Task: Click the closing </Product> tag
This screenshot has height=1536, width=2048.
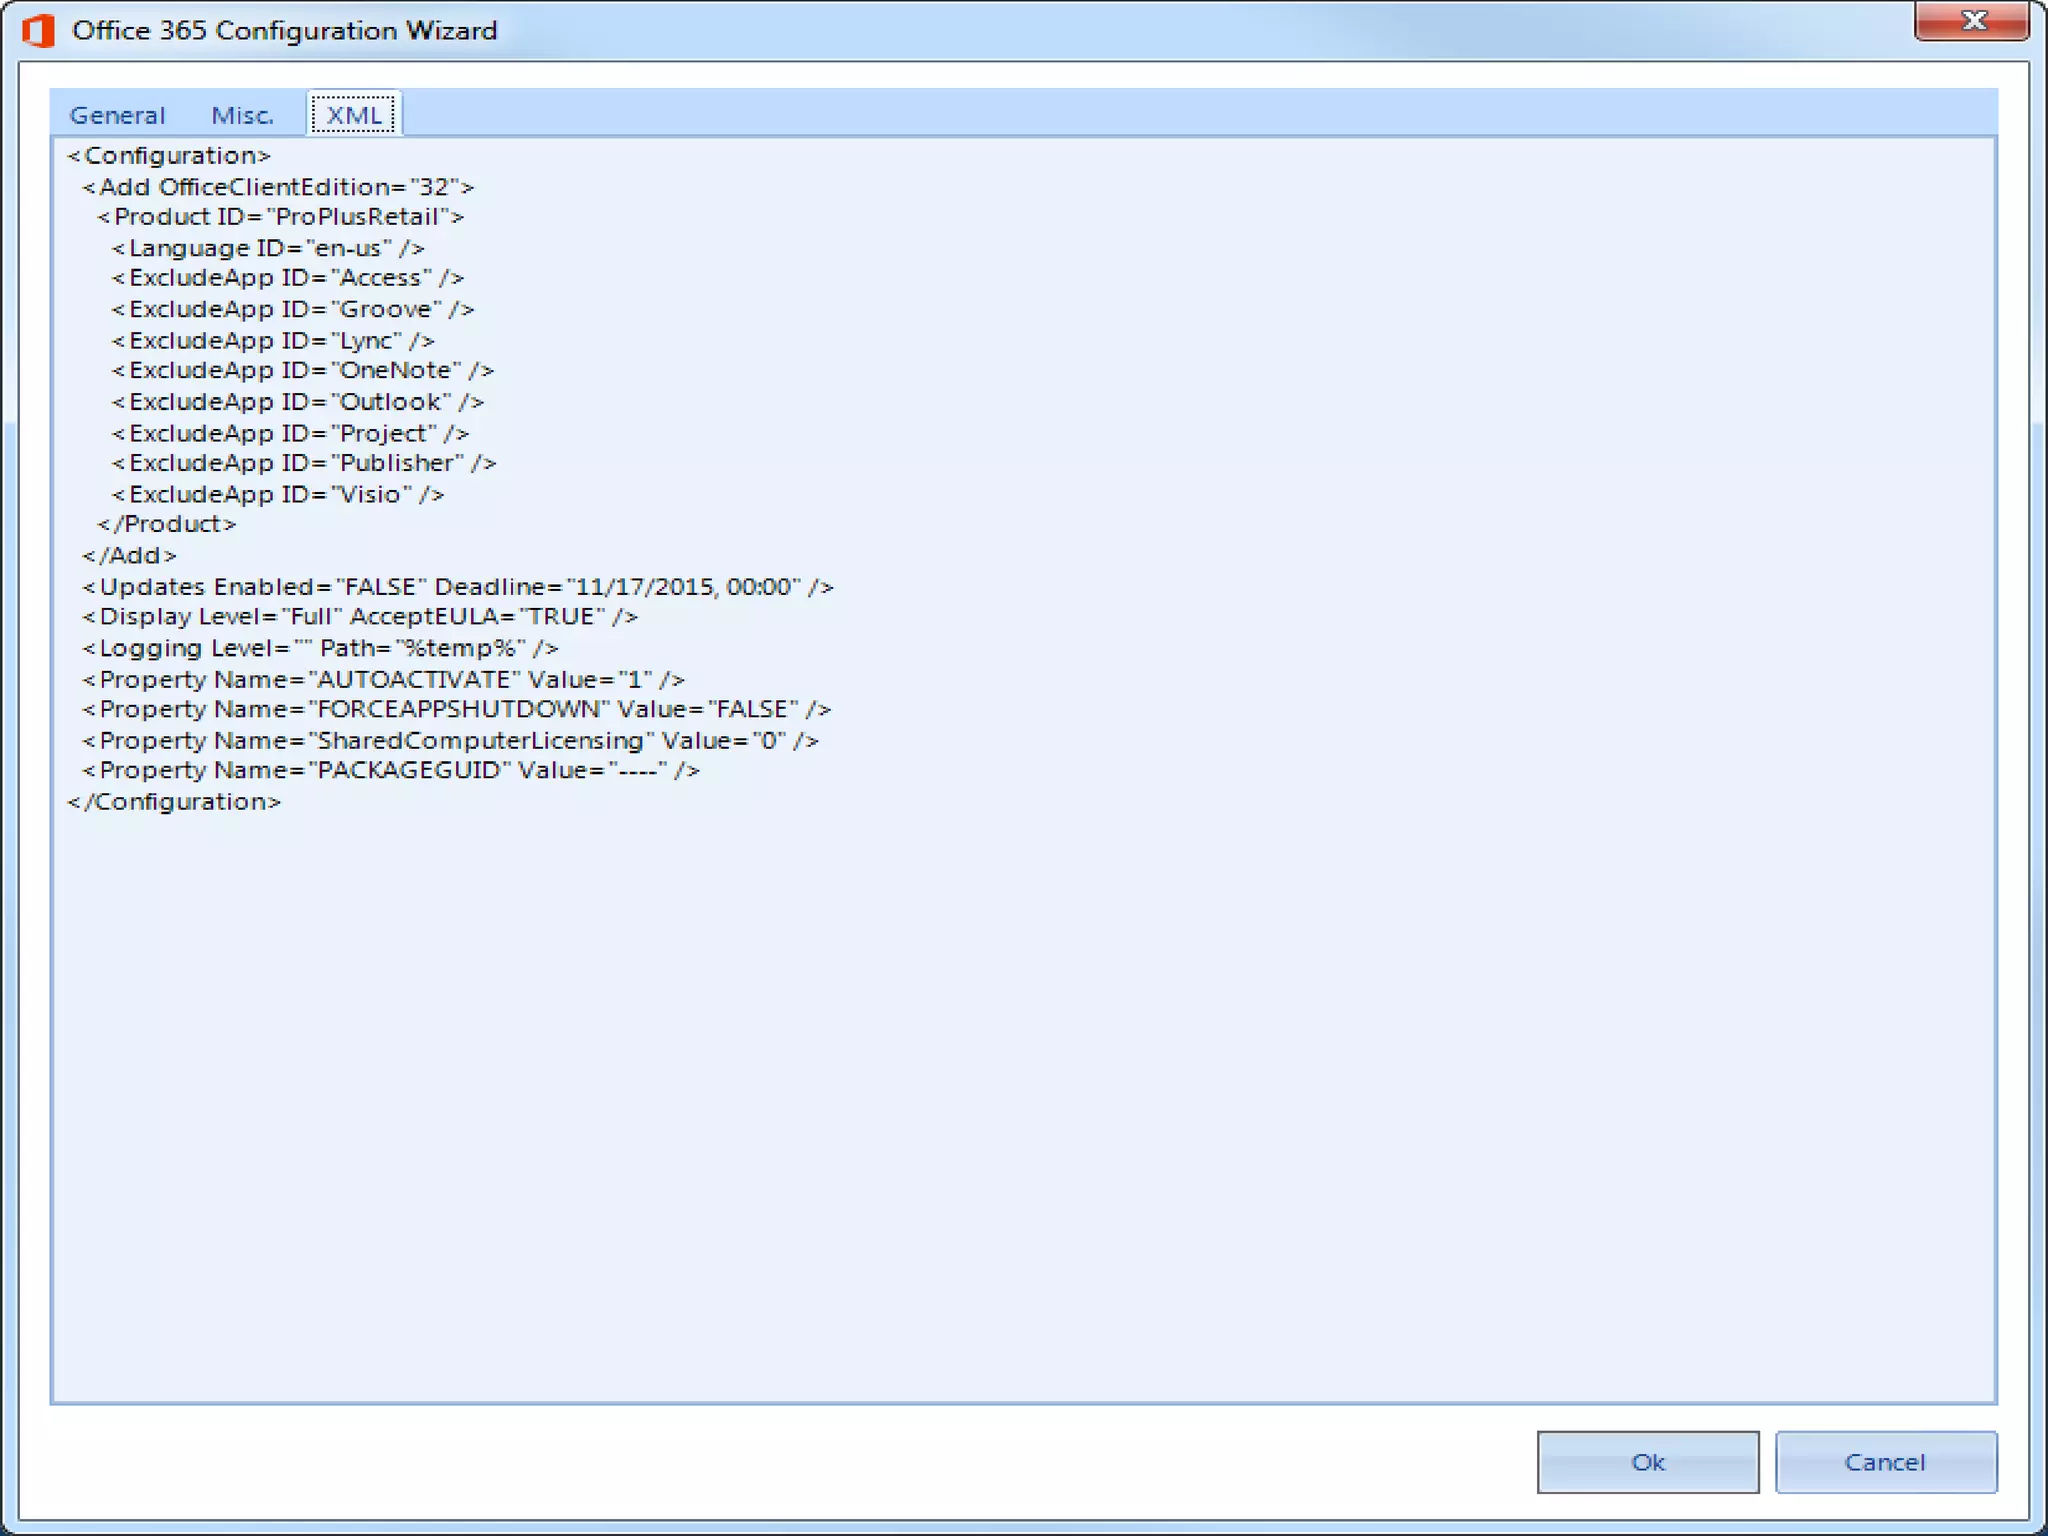Action: [x=167, y=525]
